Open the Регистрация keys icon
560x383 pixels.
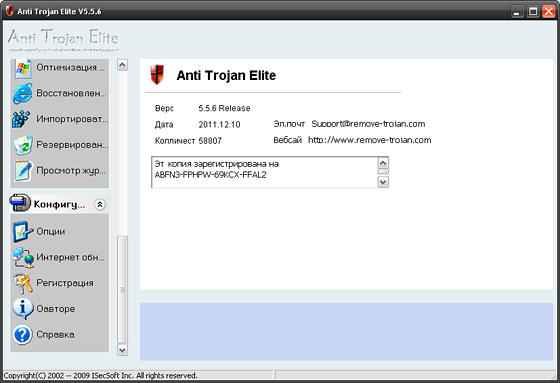[x=24, y=283]
